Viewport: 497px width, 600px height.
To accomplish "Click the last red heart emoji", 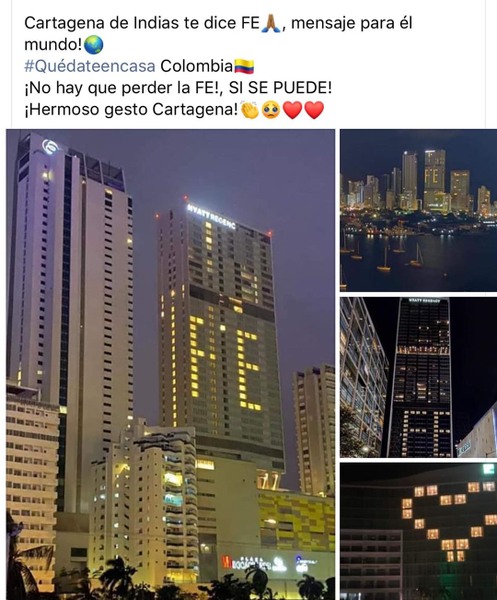I will coord(314,110).
